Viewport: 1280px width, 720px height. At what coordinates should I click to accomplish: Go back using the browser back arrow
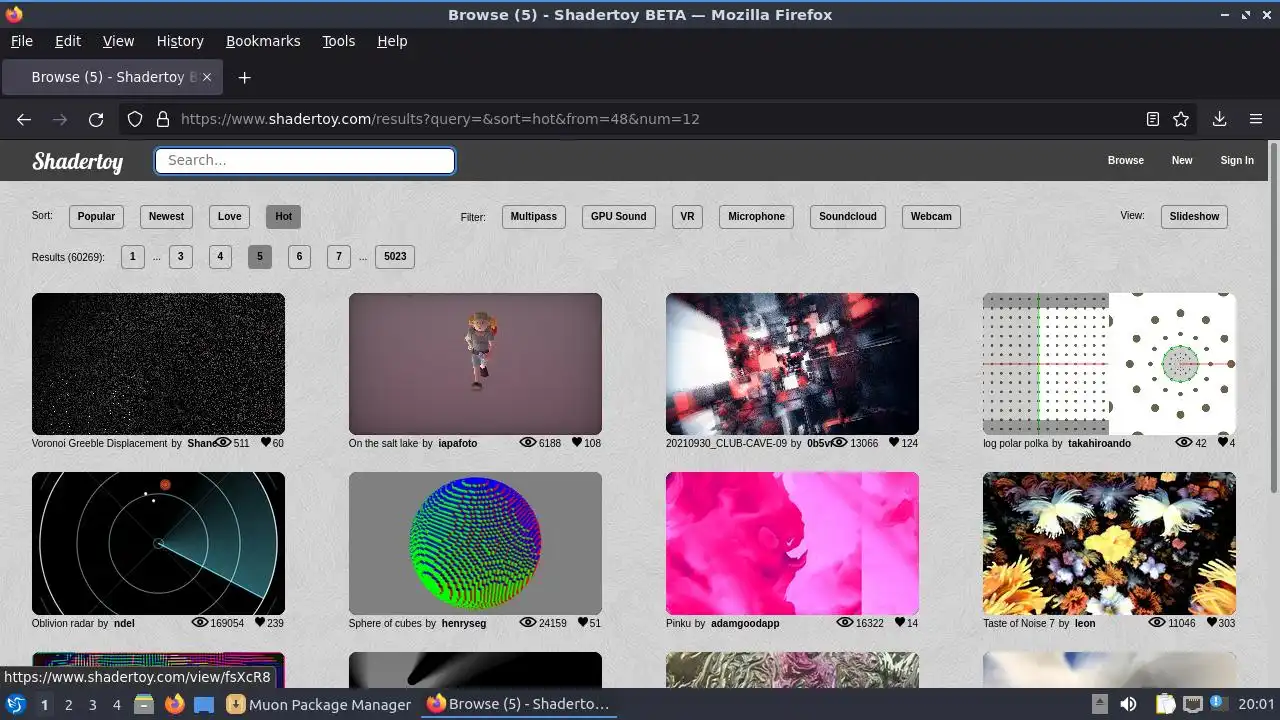click(x=24, y=119)
